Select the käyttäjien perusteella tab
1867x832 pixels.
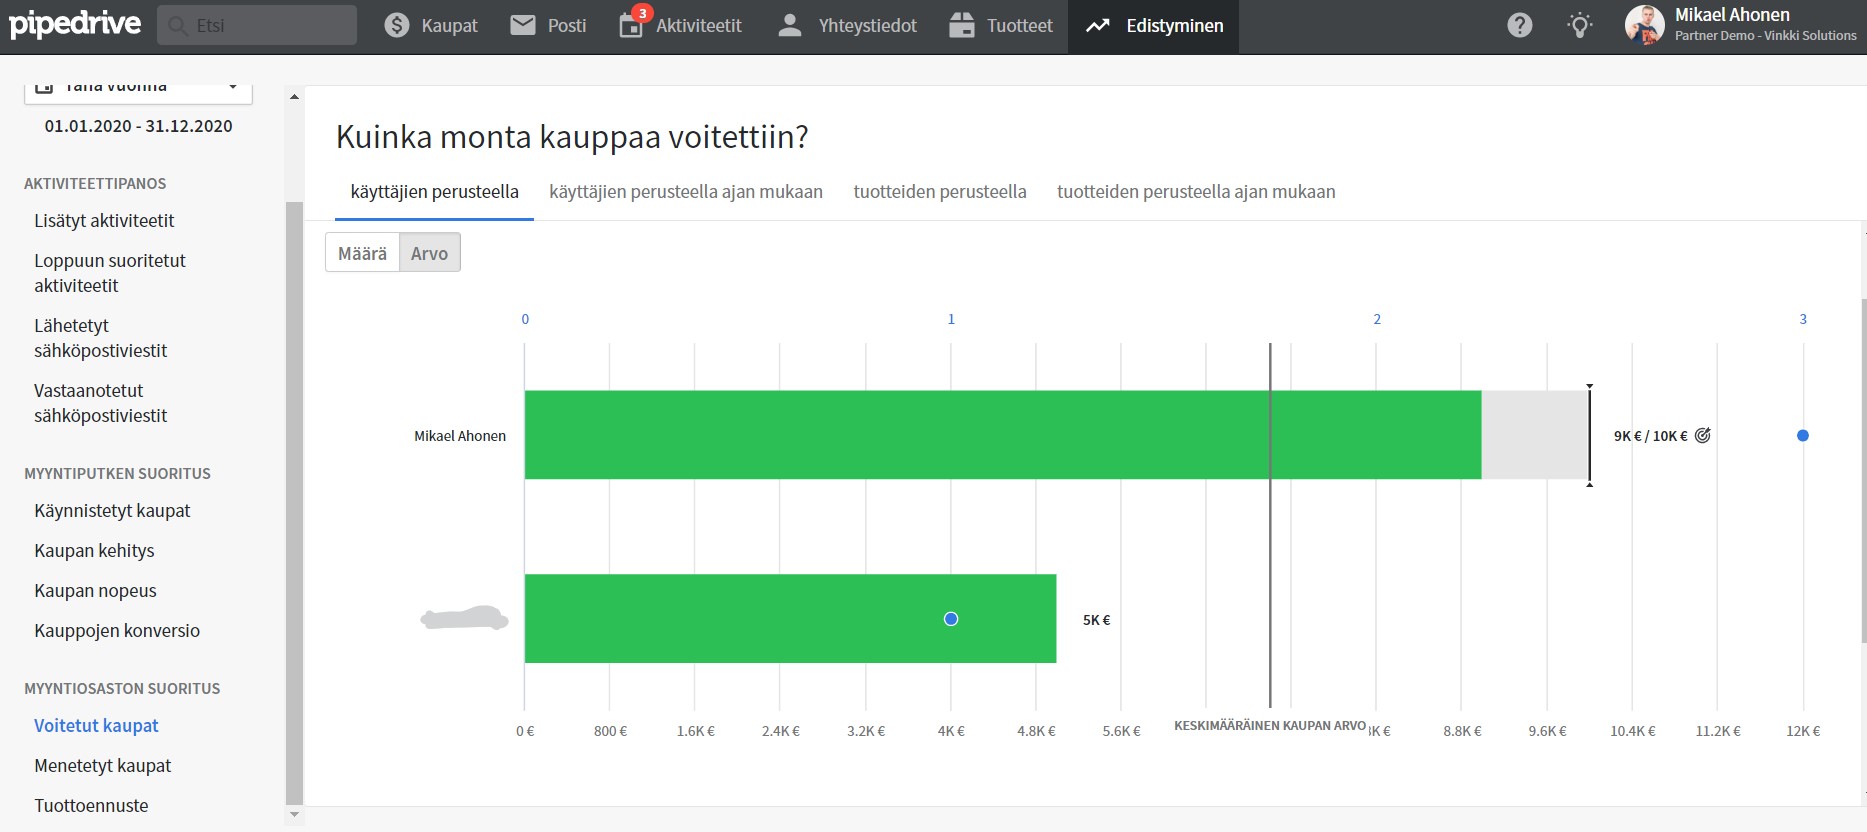(x=434, y=192)
